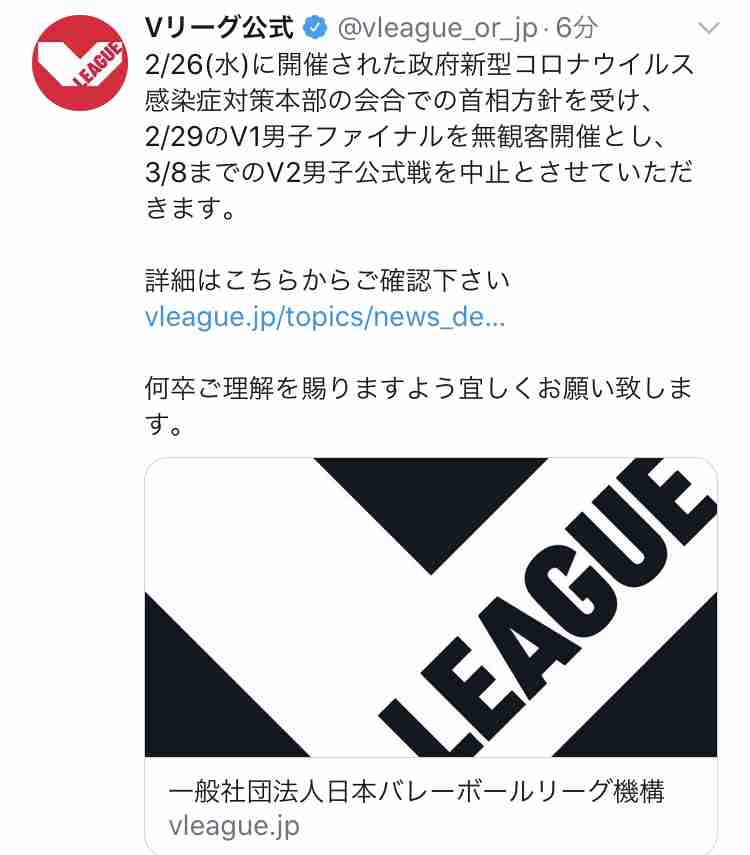Open the 6分 timestamp permalink

576,28
